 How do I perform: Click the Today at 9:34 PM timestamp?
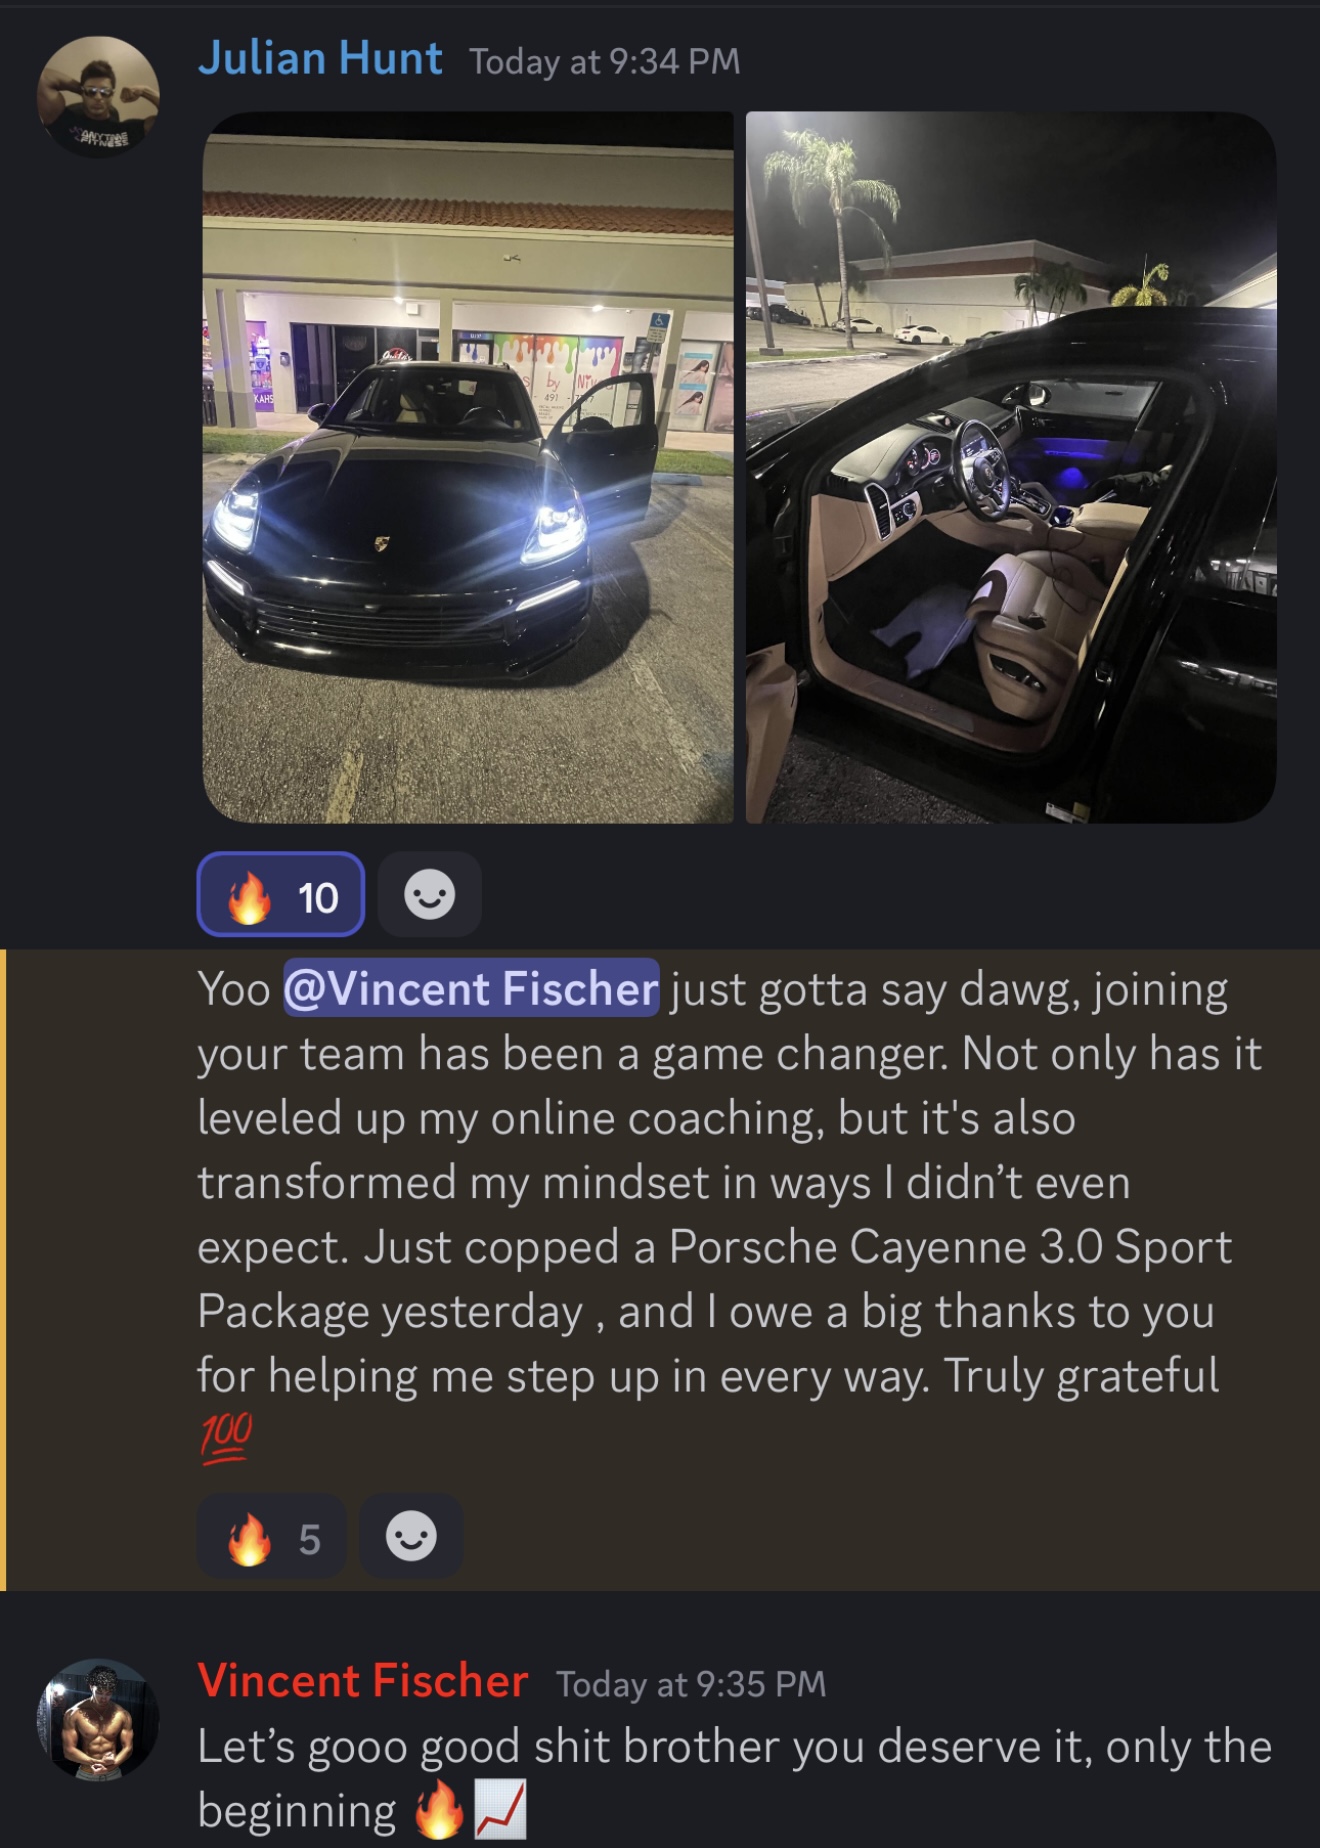pos(605,62)
